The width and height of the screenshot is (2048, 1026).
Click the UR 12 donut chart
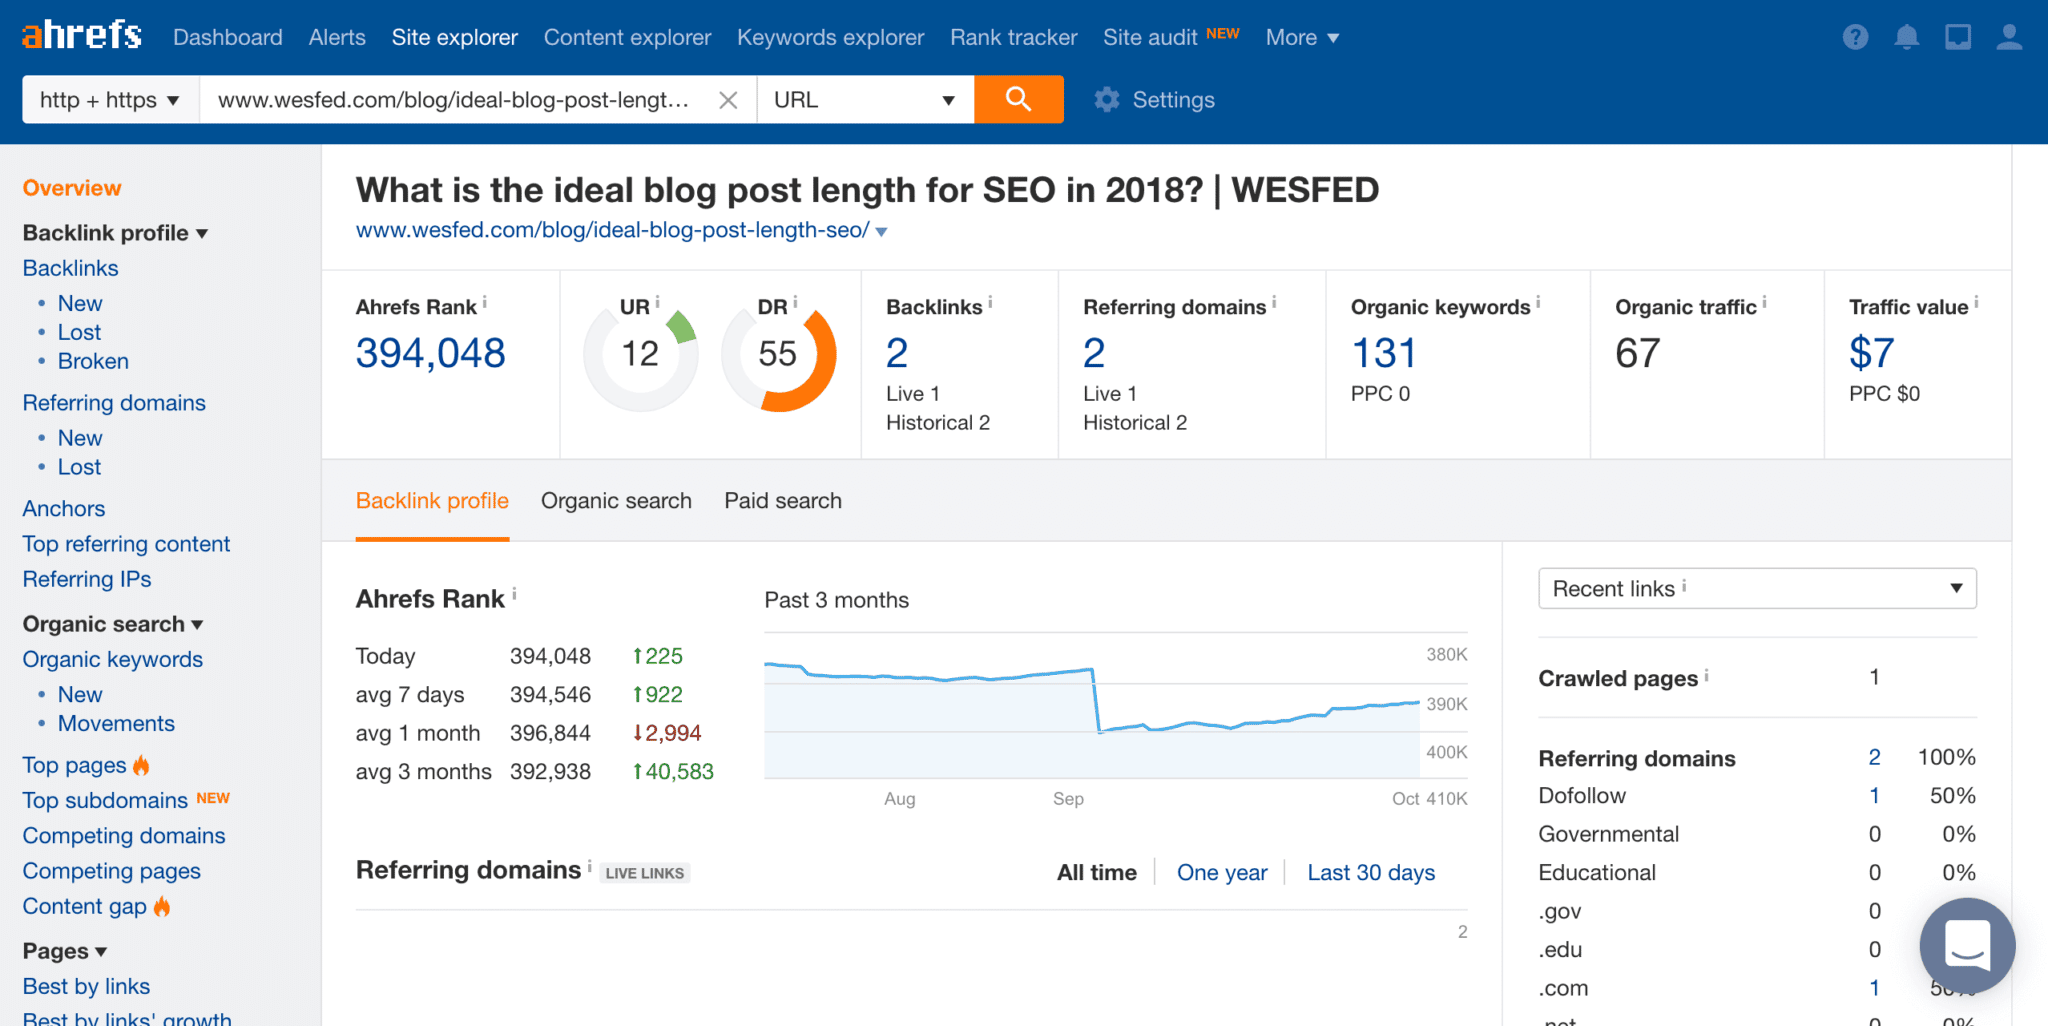point(640,355)
